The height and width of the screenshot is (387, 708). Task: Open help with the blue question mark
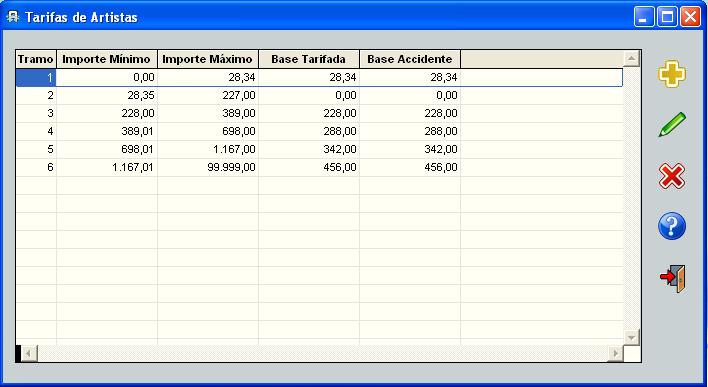click(x=671, y=226)
